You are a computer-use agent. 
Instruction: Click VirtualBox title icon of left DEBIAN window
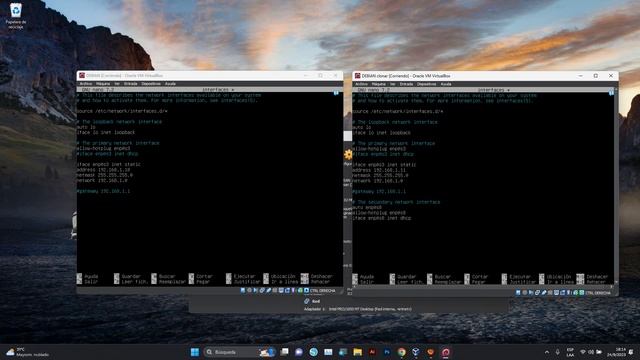(x=82, y=76)
